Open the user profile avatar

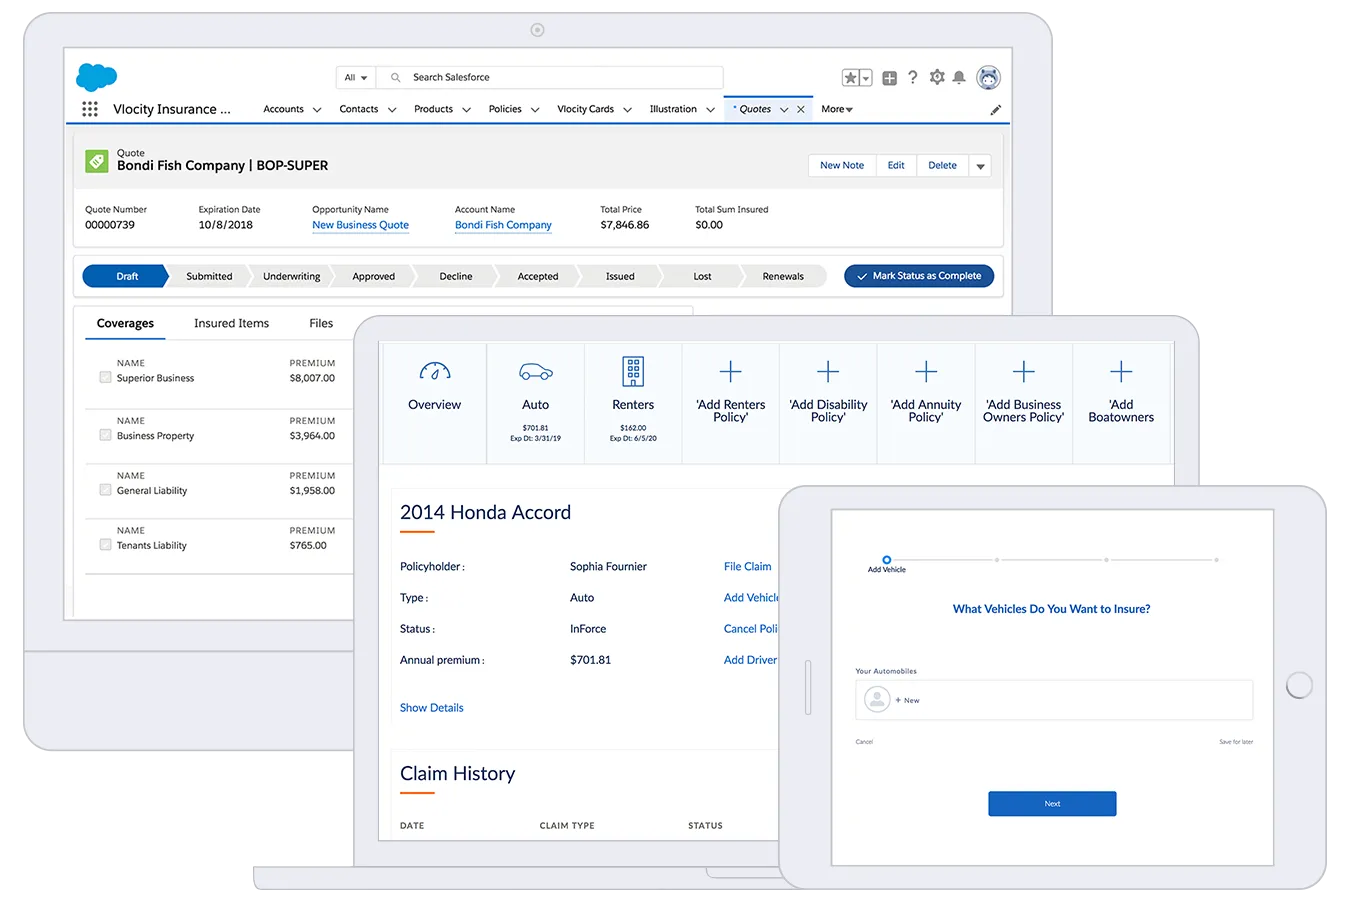(x=988, y=78)
